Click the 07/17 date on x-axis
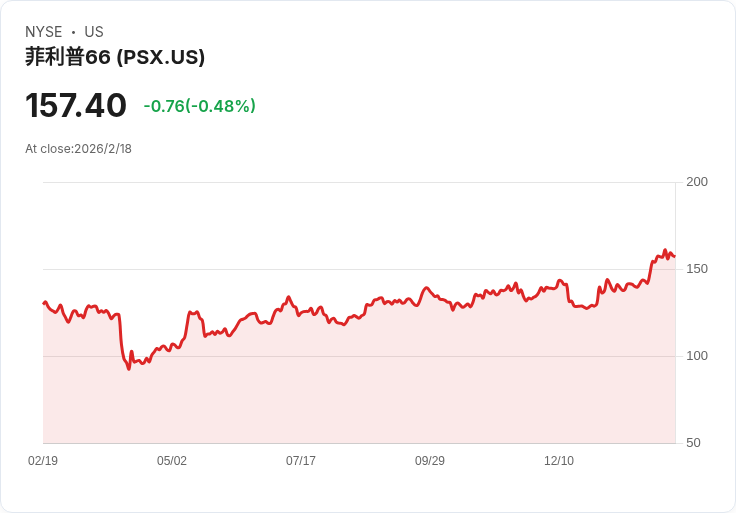This screenshot has width=736, height=513. 301,461
